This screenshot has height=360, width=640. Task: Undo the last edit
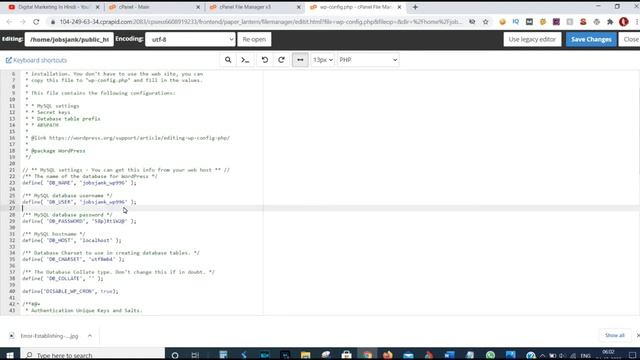(x=264, y=60)
